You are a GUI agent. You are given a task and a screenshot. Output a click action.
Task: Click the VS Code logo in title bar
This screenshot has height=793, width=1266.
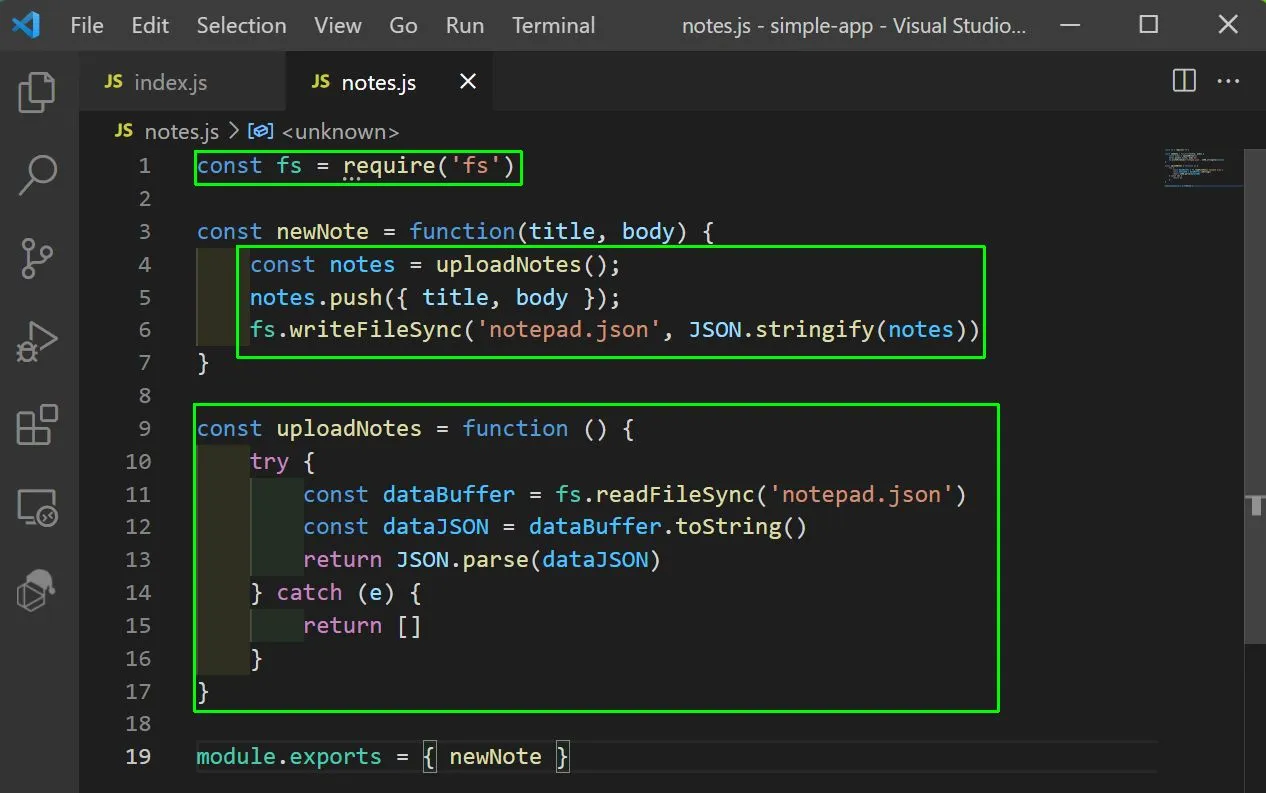26,25
